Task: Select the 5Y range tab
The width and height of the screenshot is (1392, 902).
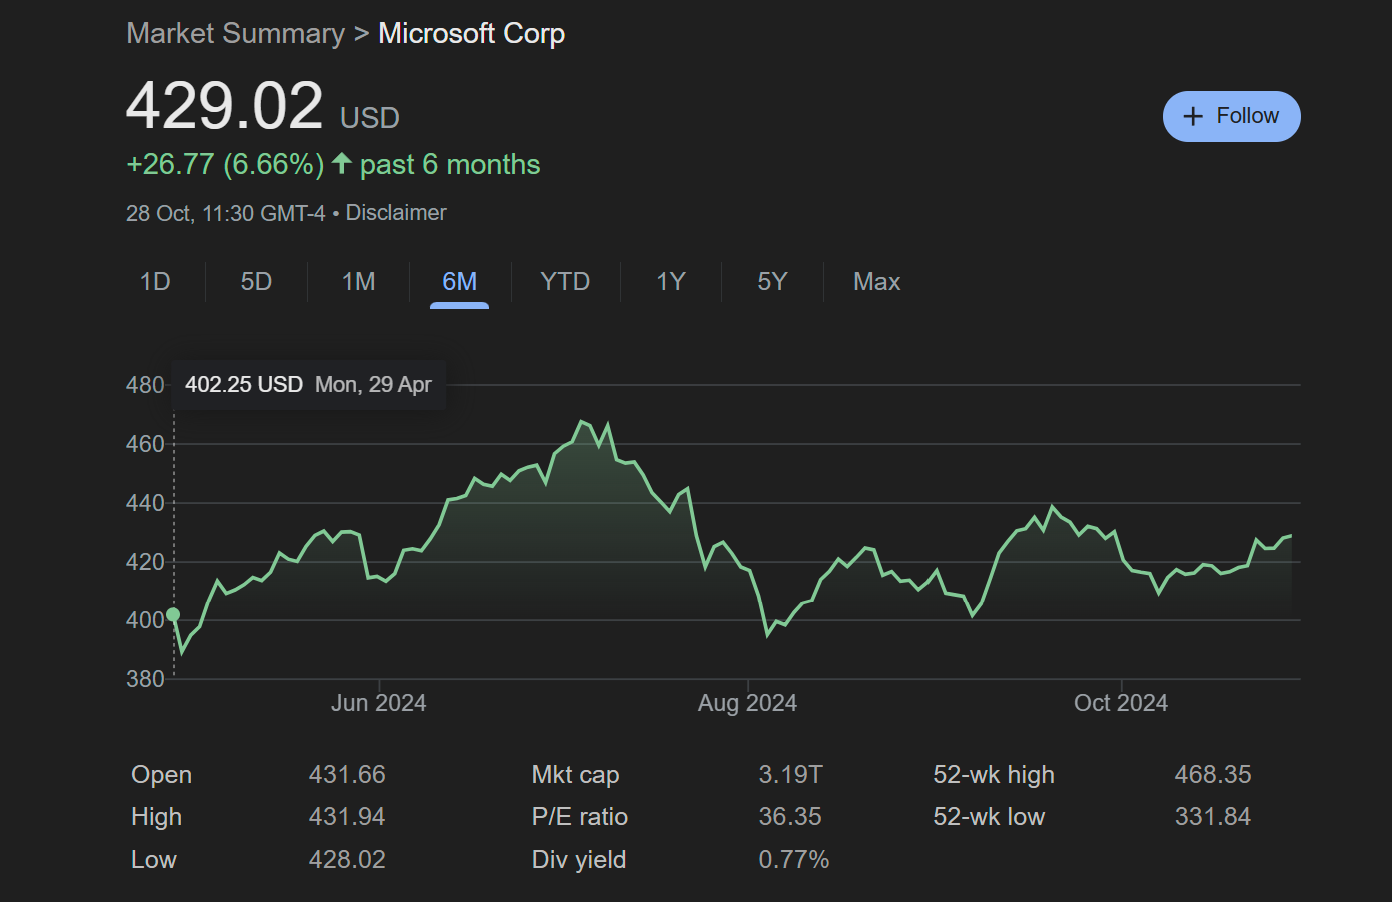Action: point(772,282)
